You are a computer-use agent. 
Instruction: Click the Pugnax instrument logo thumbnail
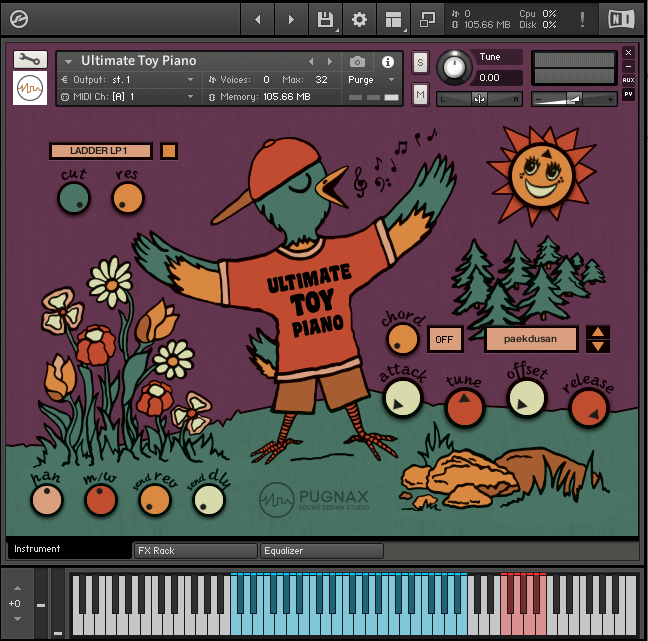pyautogui.click(x=30, y=88)
